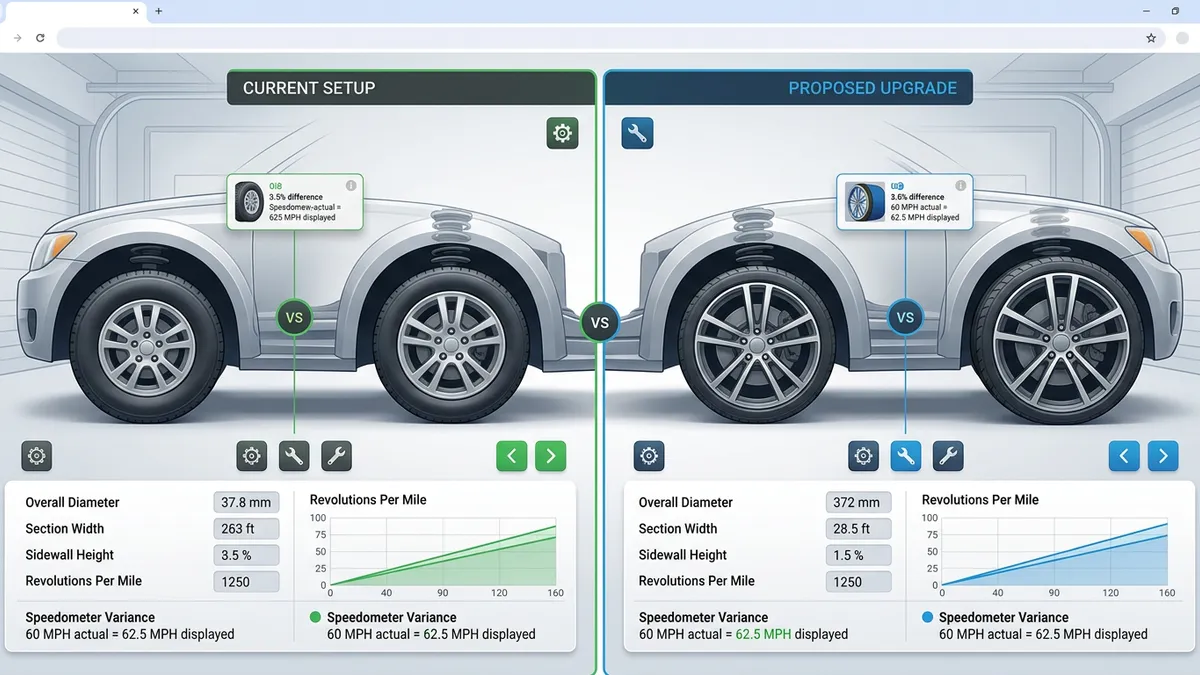1200x675 pixels.
Task: Click the Overall Diameter 372 mm input field
Action: (x=858, y=502)
